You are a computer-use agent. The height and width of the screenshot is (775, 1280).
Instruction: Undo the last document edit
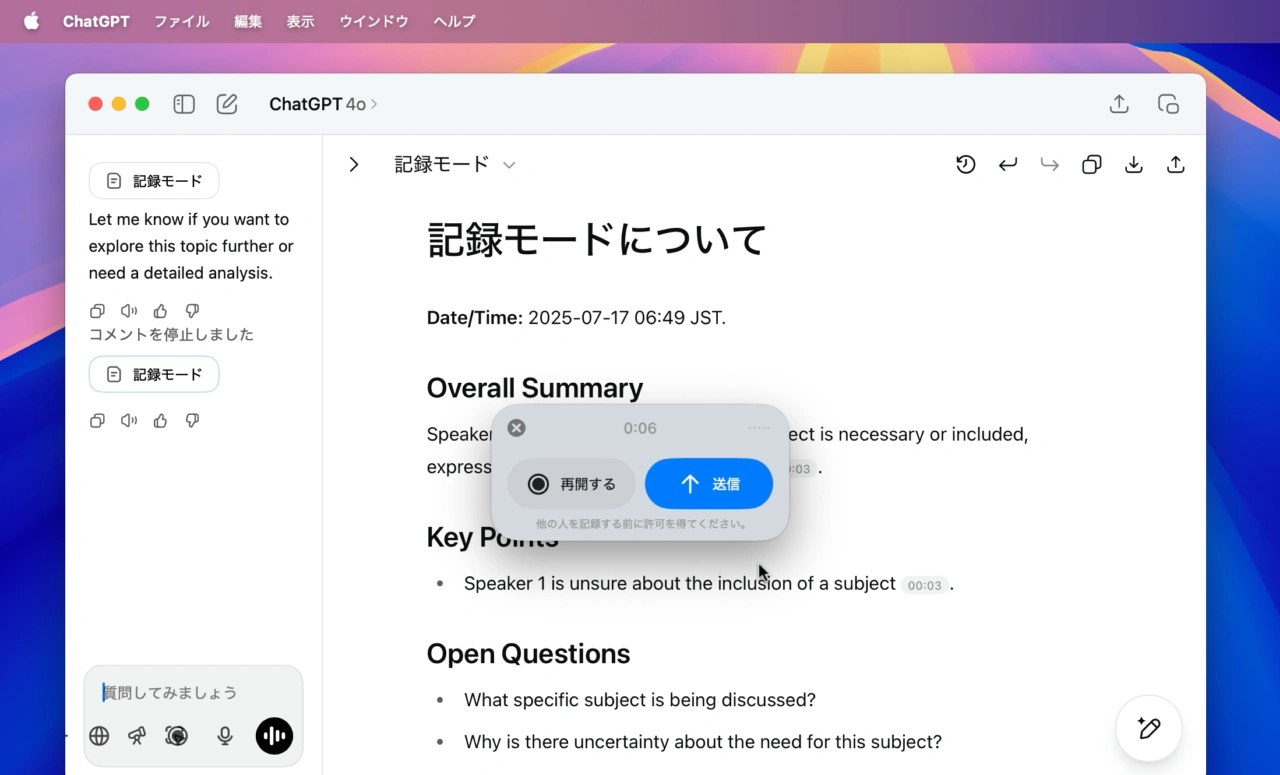[1007, 164]
